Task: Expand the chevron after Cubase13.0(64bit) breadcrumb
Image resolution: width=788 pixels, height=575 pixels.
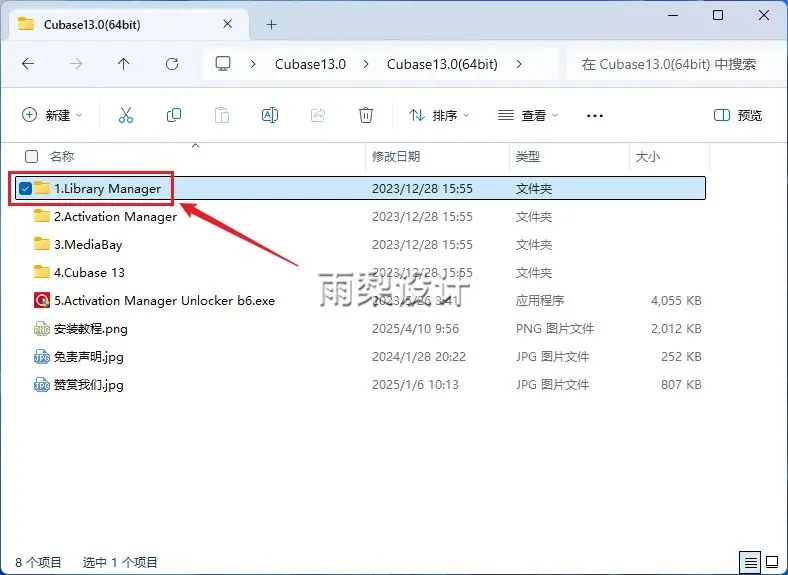Action: [x=519, y=64]
